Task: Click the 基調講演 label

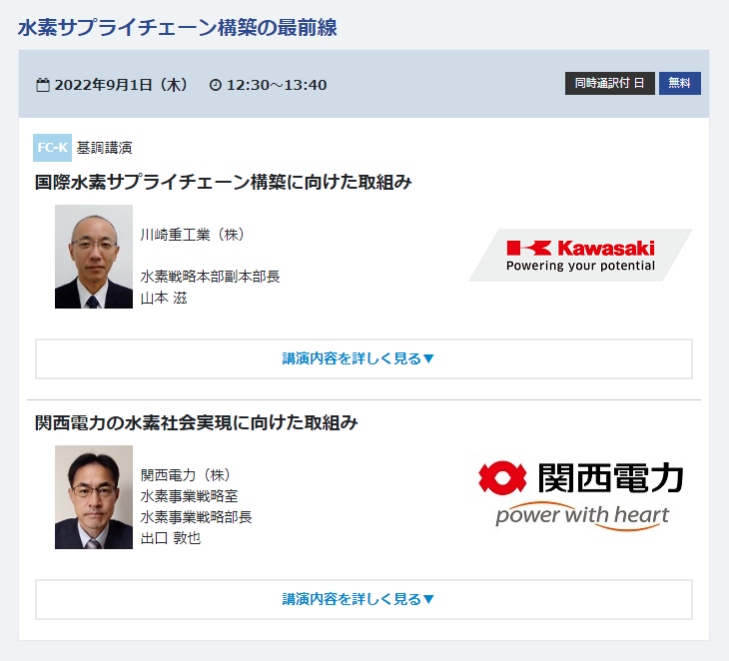Action: tap(104, 148)
